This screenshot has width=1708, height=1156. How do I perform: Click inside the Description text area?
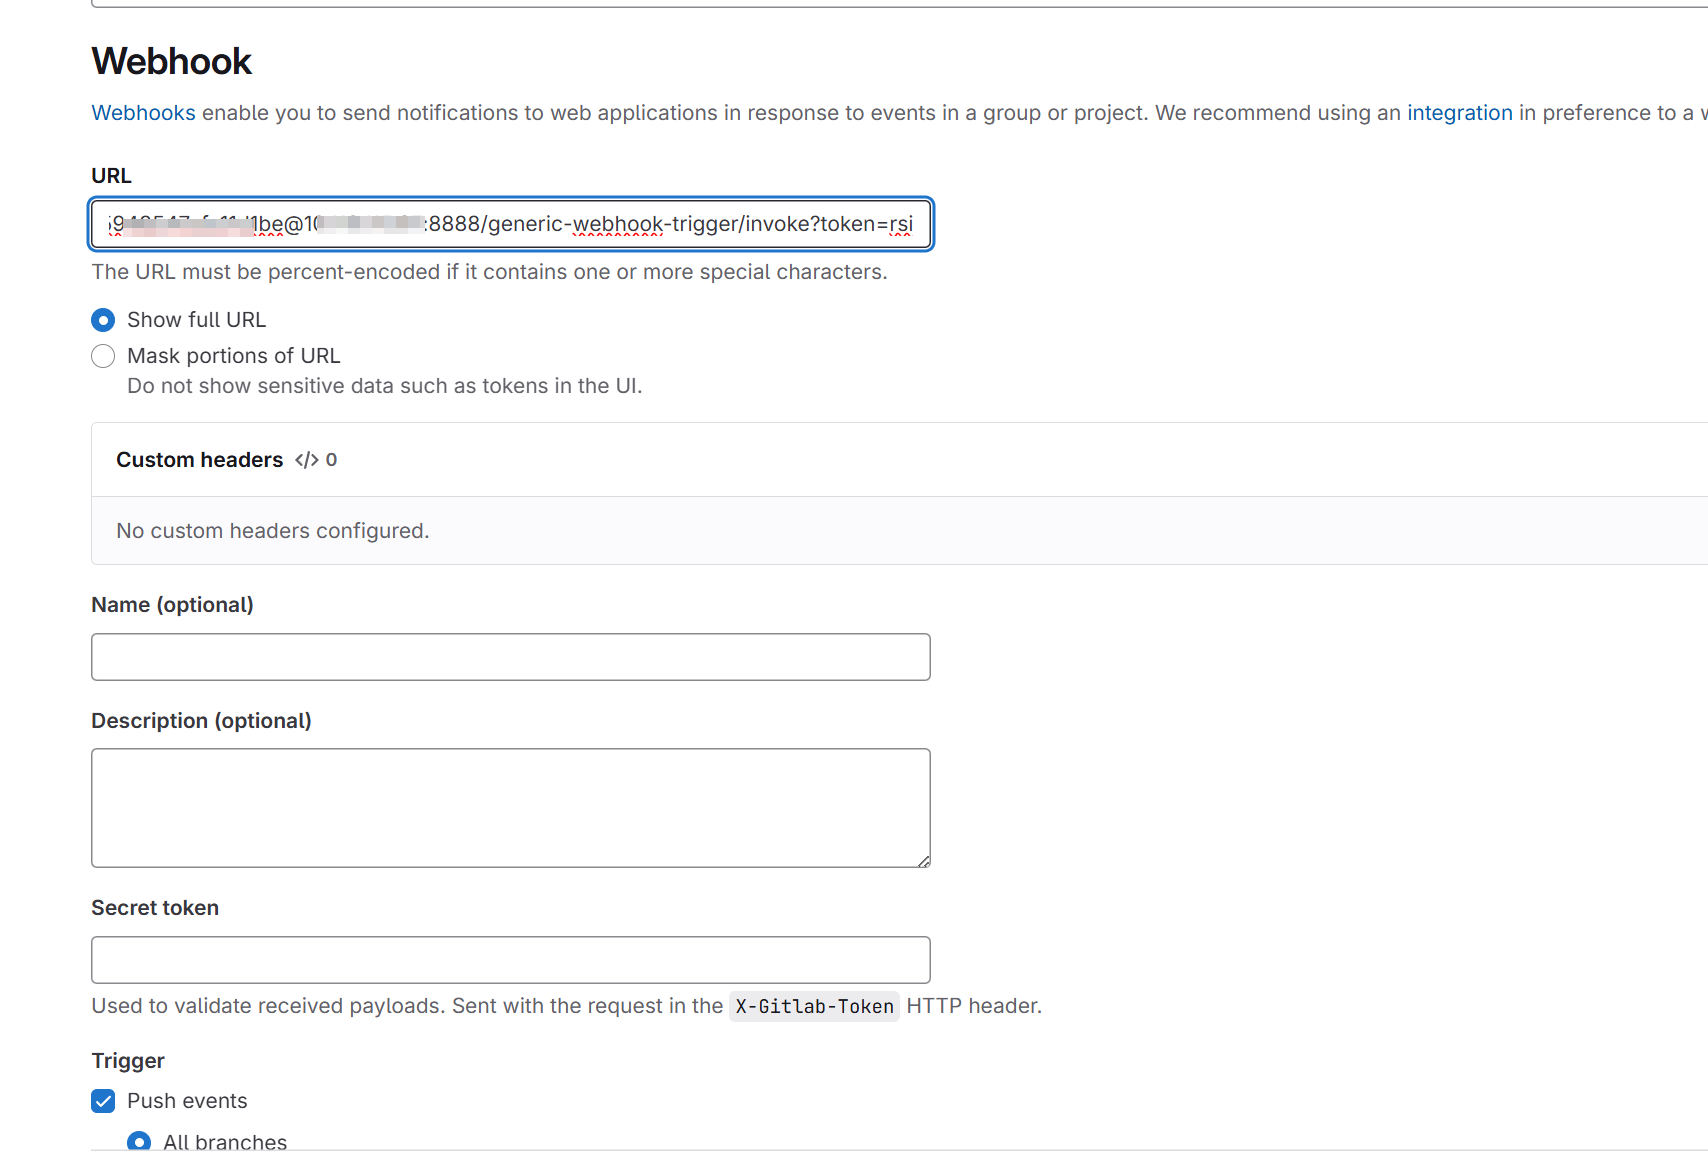click(x=510, y=807)
